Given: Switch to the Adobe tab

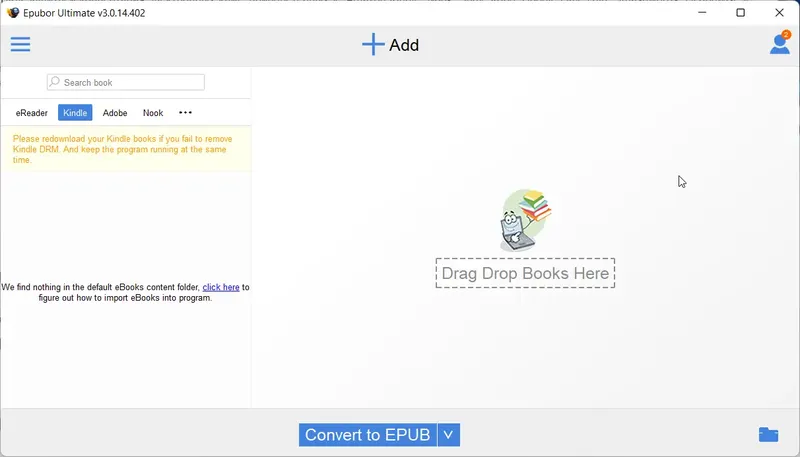Looking at the screenshot, I should [x=115, y=113].
